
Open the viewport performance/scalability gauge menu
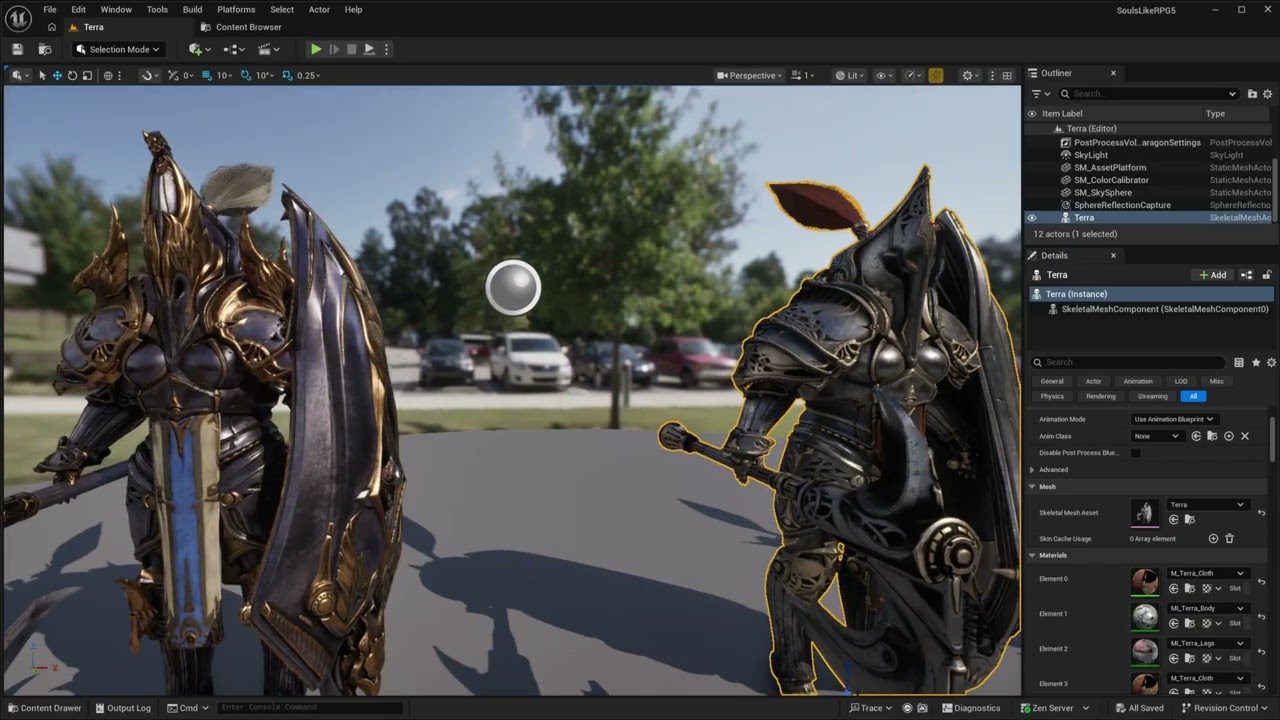tap(912, 75)
